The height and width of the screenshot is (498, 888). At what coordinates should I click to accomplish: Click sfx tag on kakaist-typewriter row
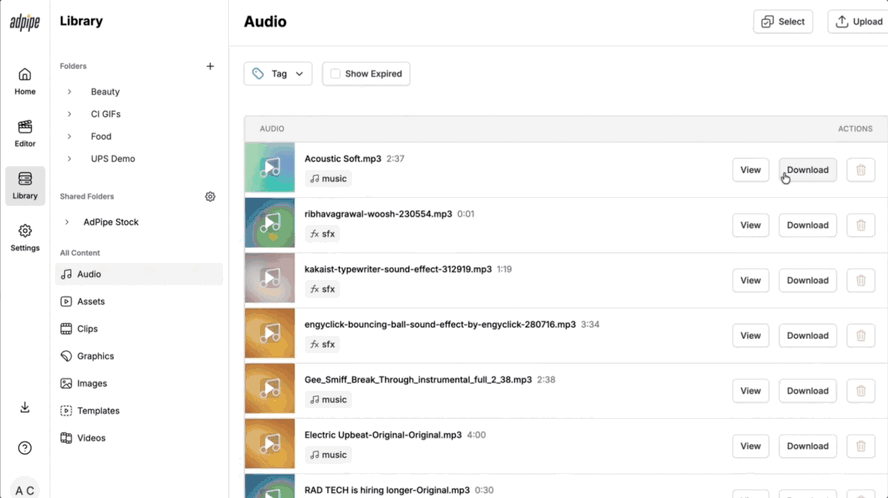click(322, 289)
